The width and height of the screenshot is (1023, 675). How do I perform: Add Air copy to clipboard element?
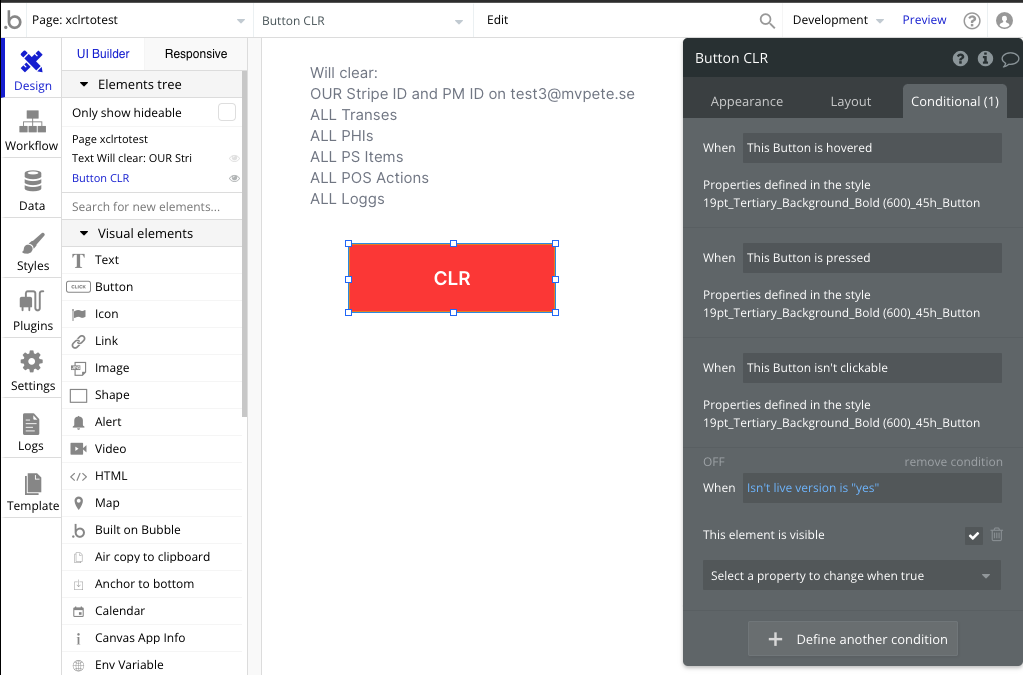click(152, 557)
